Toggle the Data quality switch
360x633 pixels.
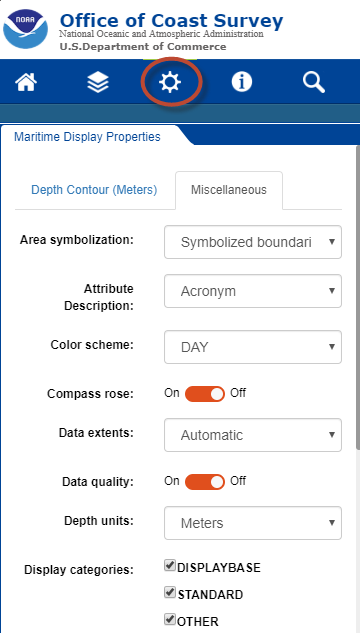(x=205, y=482)
